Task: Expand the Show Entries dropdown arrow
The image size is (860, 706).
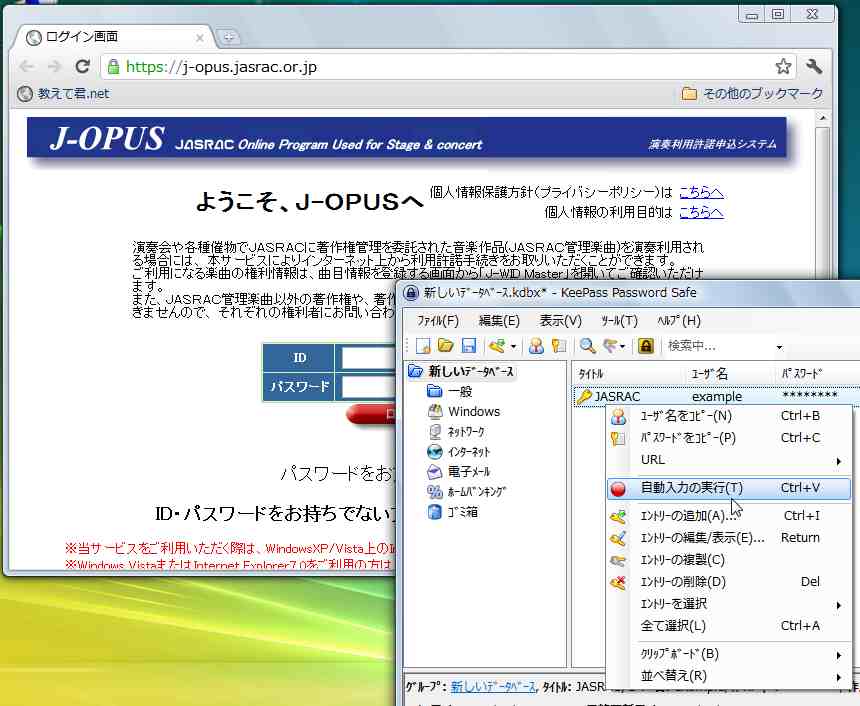Action: 623,347
